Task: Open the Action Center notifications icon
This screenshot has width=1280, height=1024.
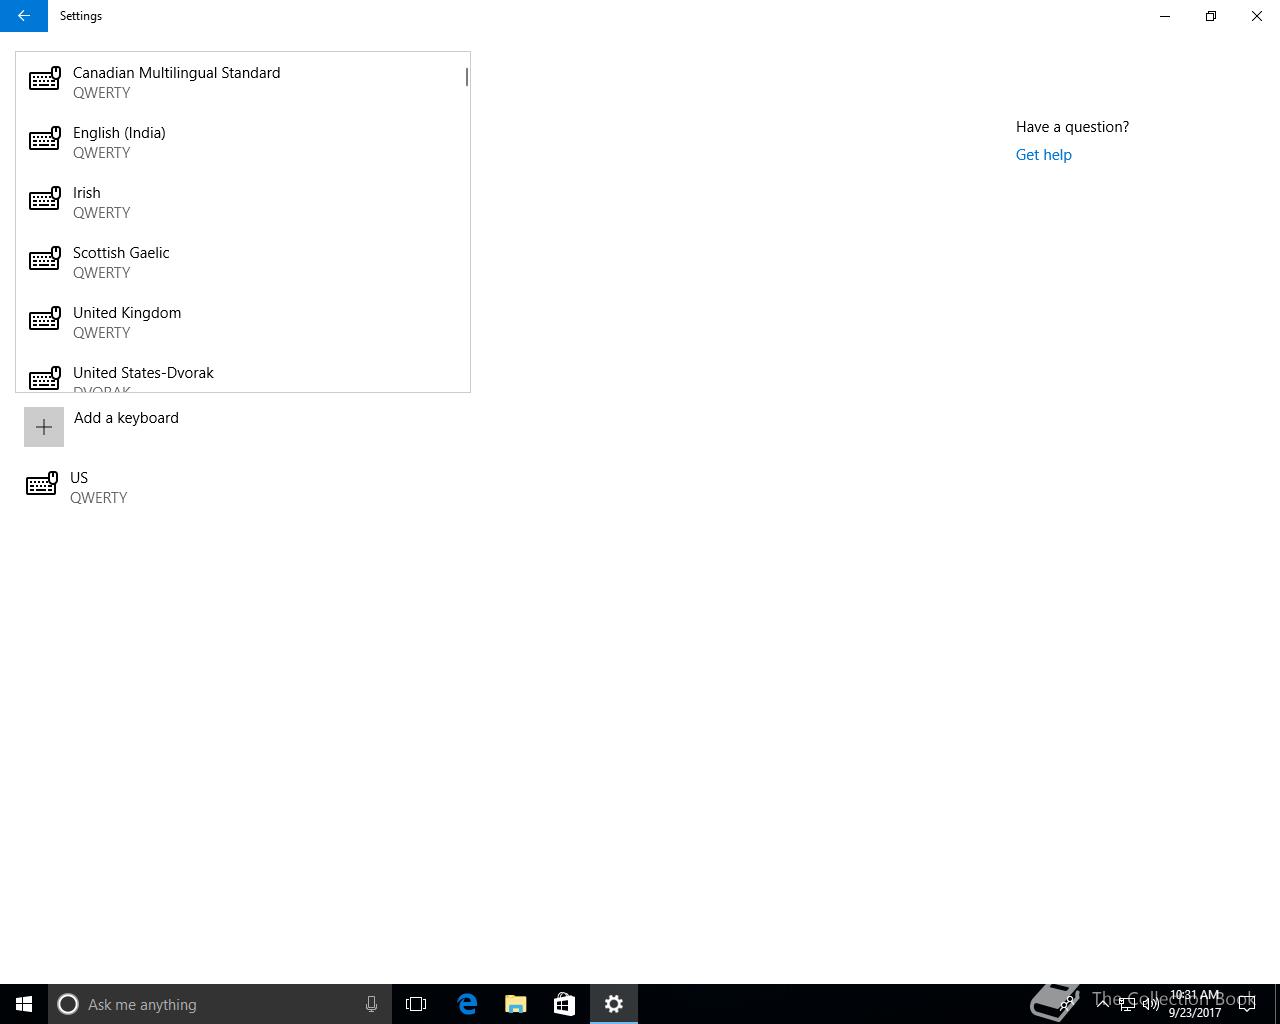Action: point(1247,1004)
